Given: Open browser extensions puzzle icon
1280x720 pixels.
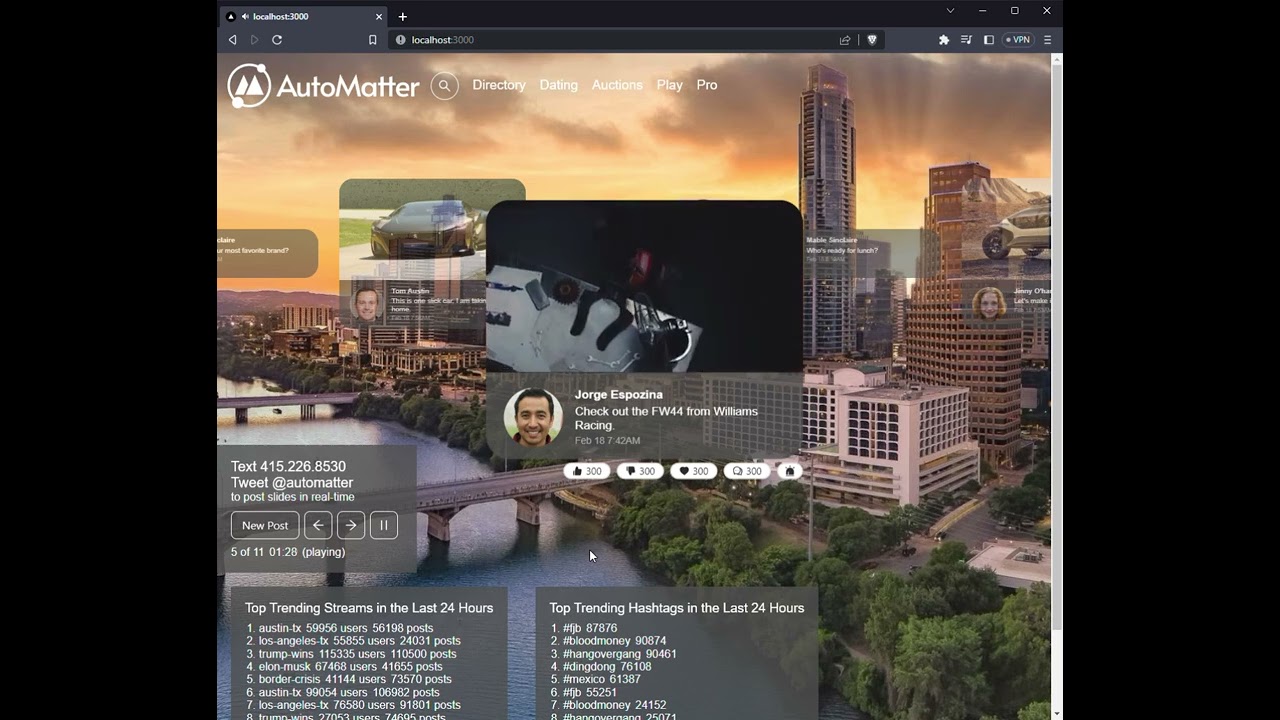Looking at the screenshot, I should [943, 40].
